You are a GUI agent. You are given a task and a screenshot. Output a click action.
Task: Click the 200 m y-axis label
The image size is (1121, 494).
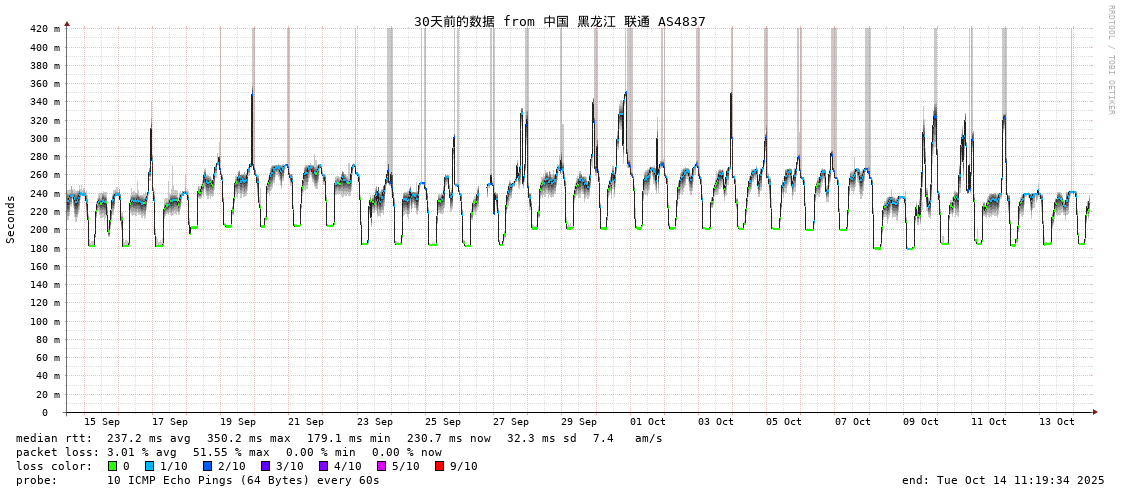point(44,230)
